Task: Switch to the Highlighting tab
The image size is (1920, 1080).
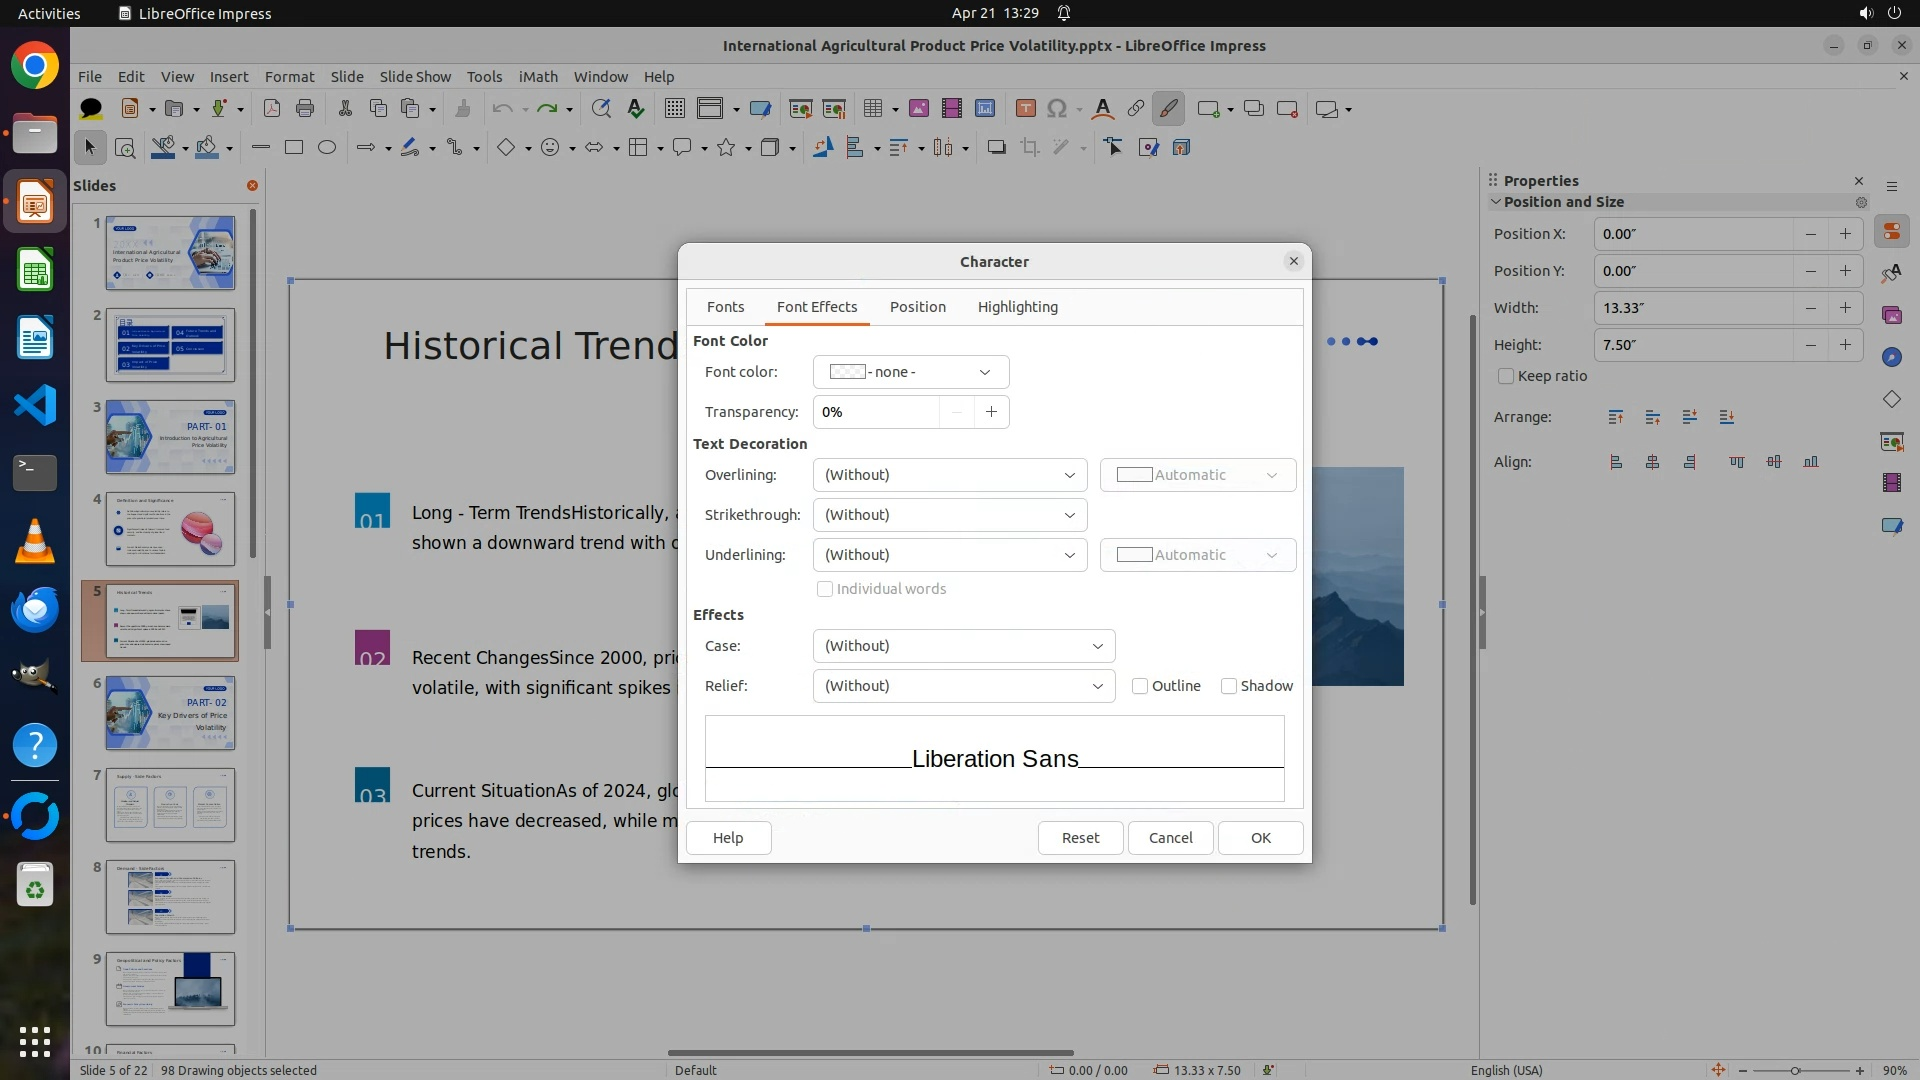Action: (x=1017, y=307)
